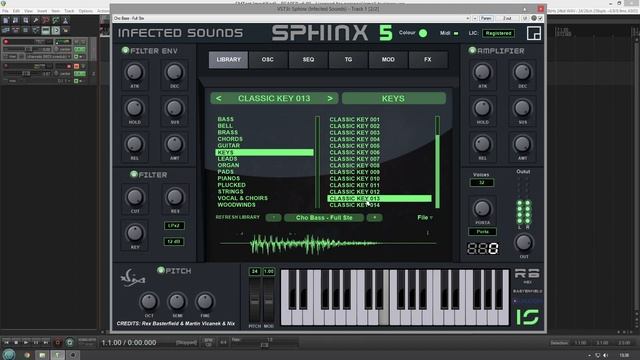
Task: Click REFRESH LIBRARY
Action: pos(238,217)
